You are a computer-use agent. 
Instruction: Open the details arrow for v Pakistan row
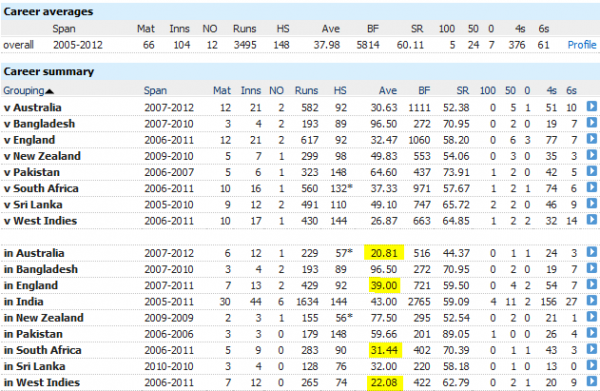(592, 171)
